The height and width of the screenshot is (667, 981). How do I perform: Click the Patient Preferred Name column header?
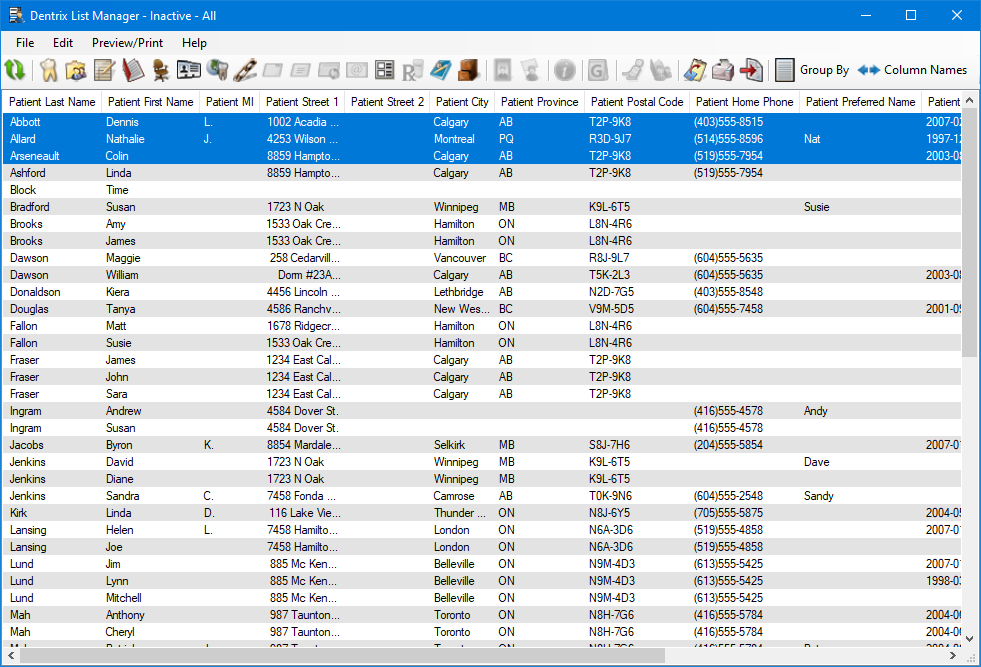[861, 102]
